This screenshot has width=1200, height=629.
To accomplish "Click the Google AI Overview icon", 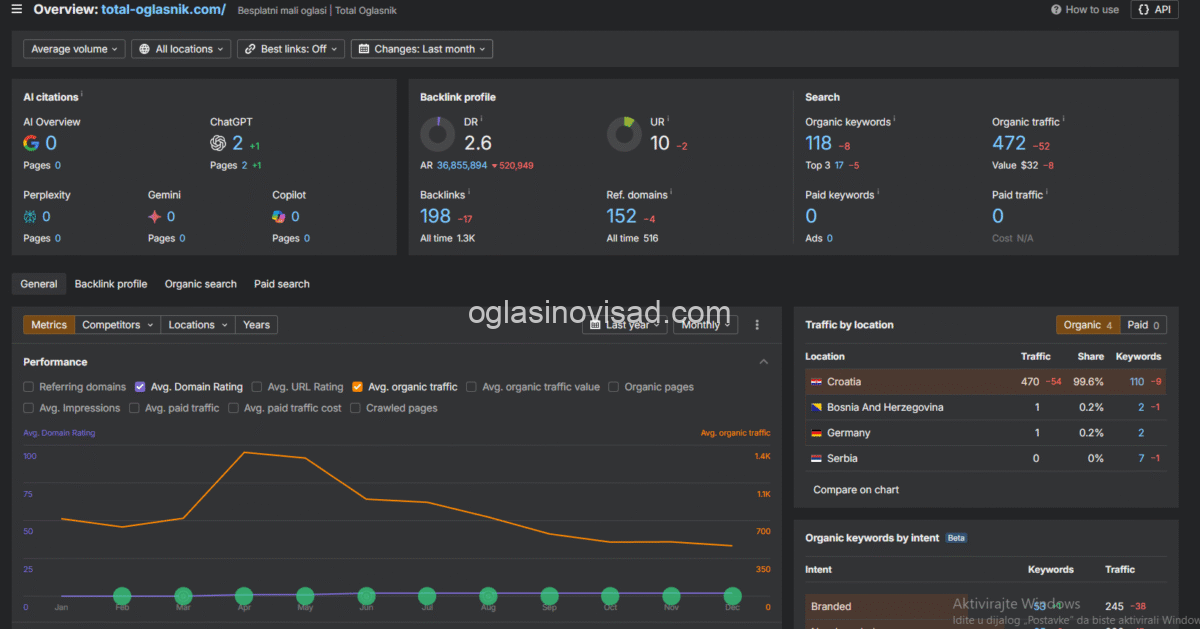I will click(x=31, y=143).
